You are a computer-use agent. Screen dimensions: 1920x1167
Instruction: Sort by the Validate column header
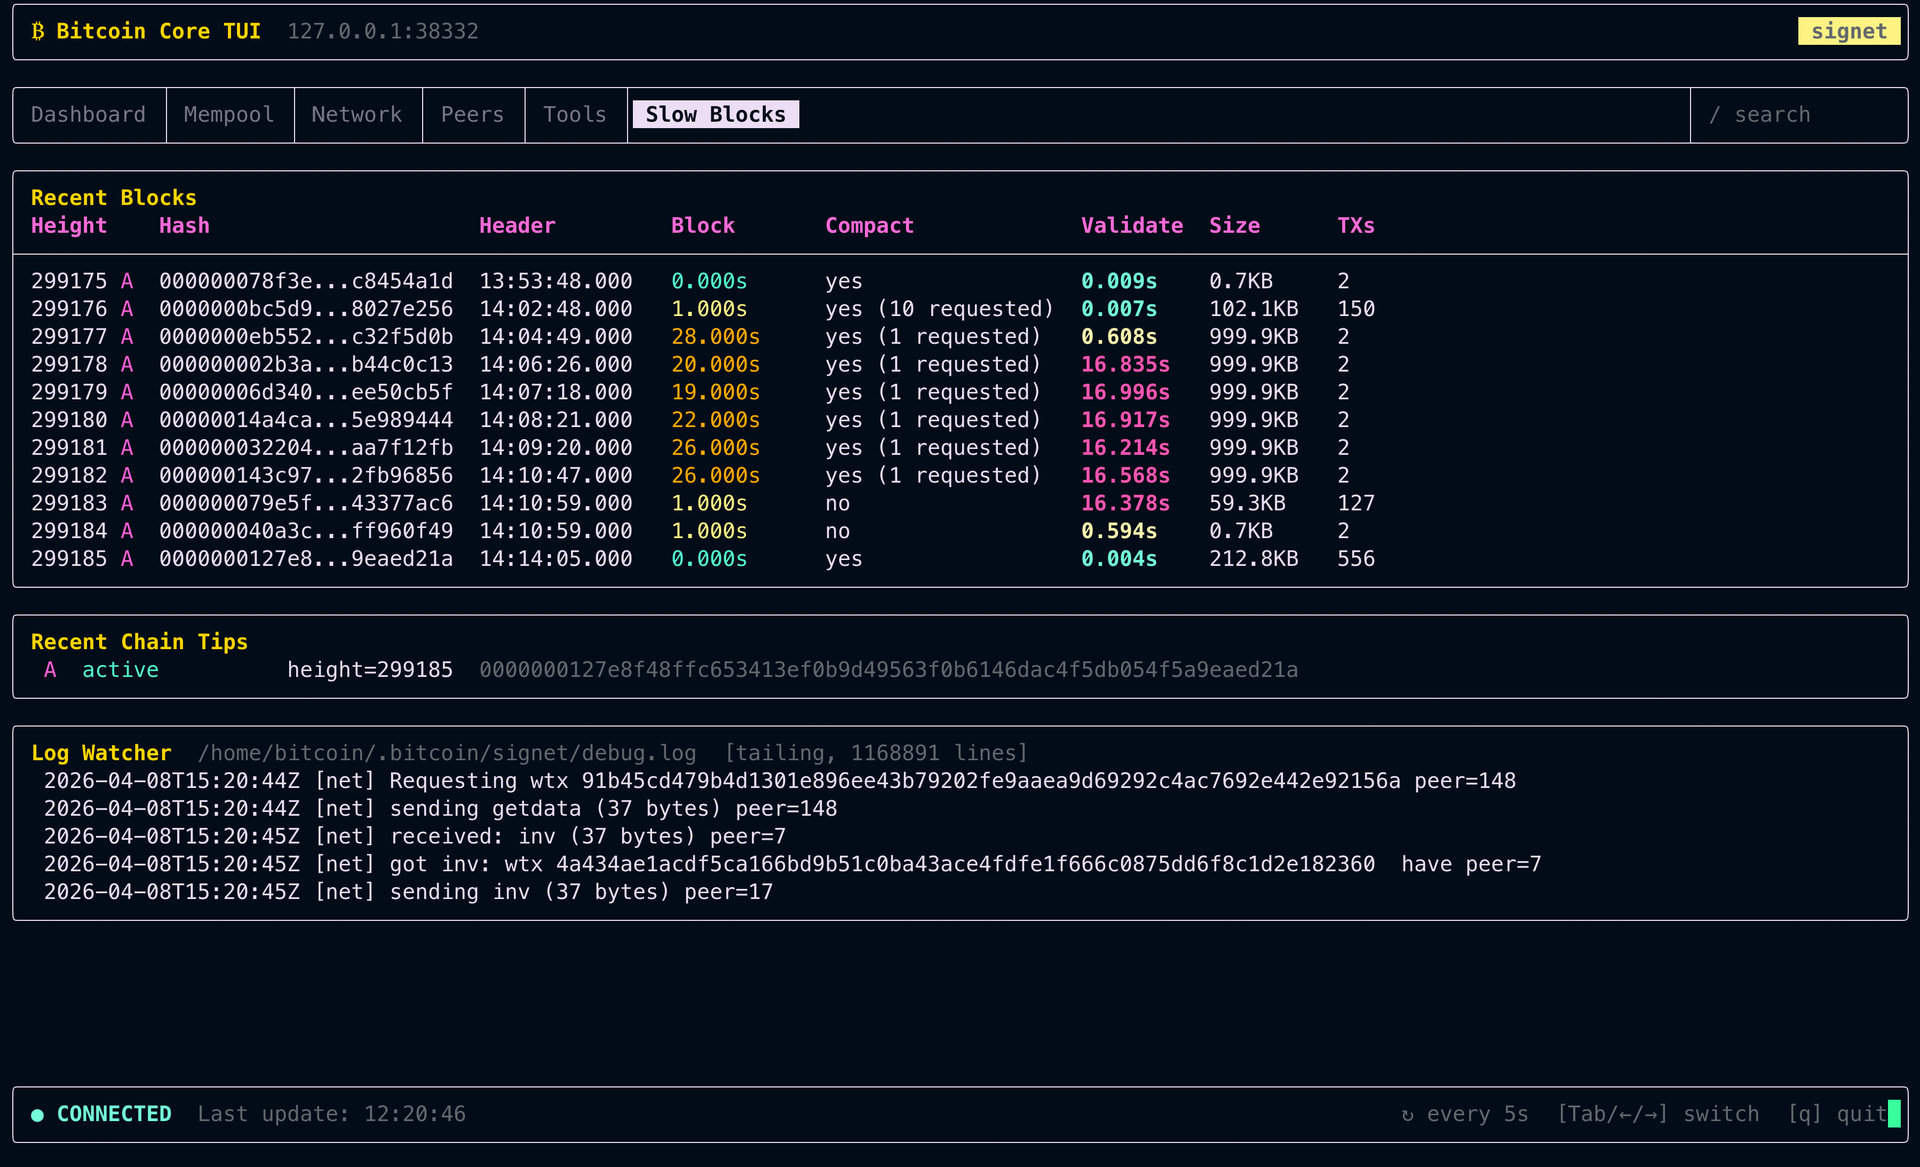click(1131, 226)
